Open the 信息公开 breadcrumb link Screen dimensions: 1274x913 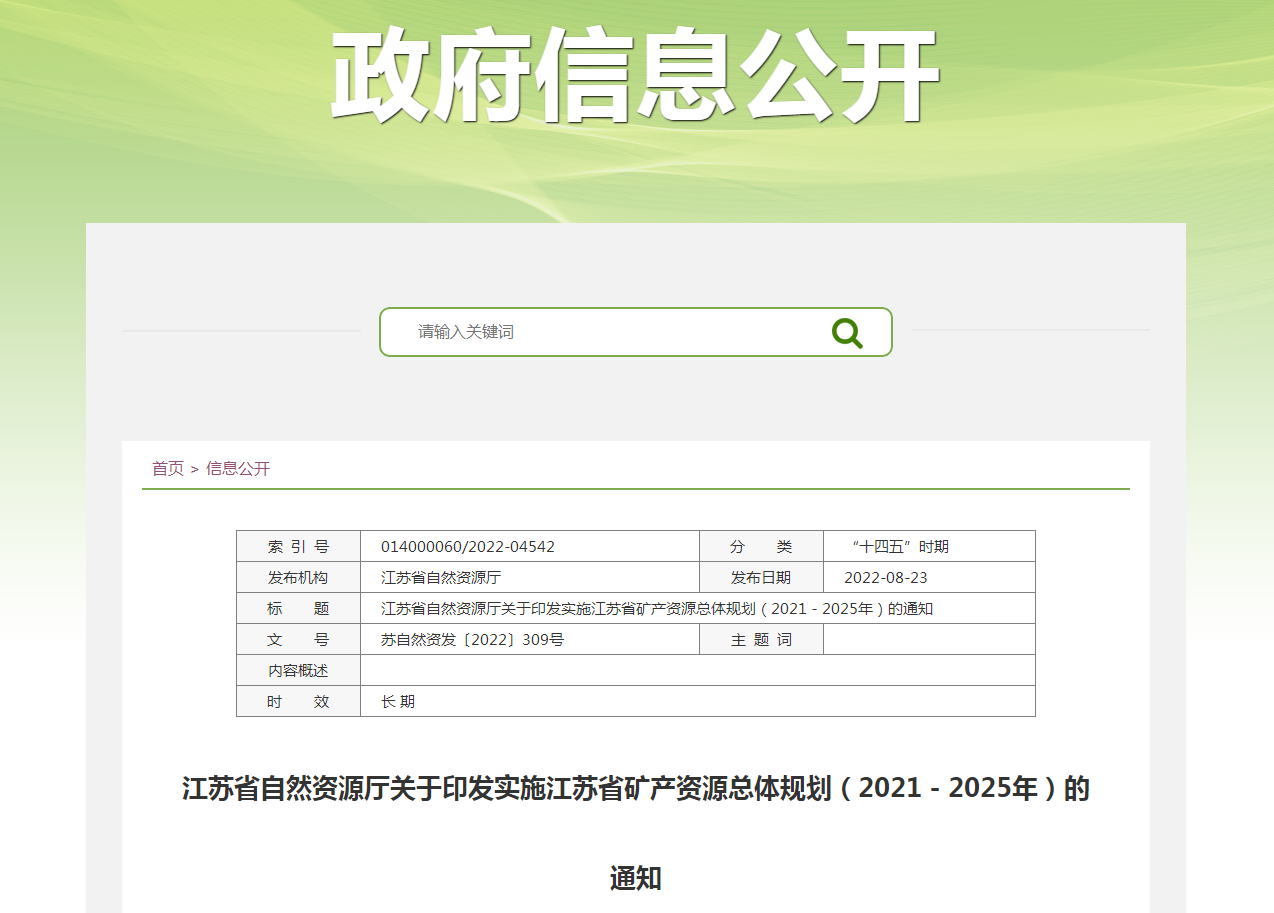coord(238,468)
